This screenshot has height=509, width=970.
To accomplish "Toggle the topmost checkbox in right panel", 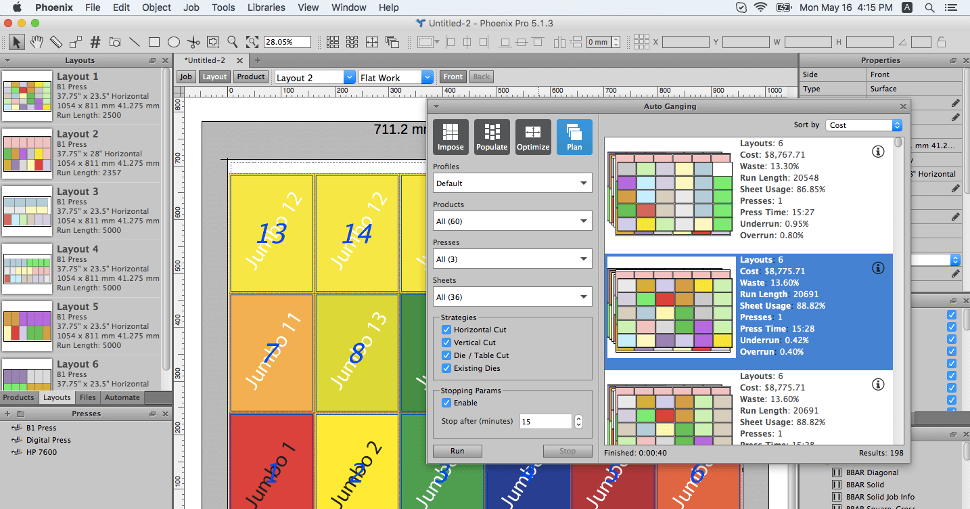I will point(951,315).
